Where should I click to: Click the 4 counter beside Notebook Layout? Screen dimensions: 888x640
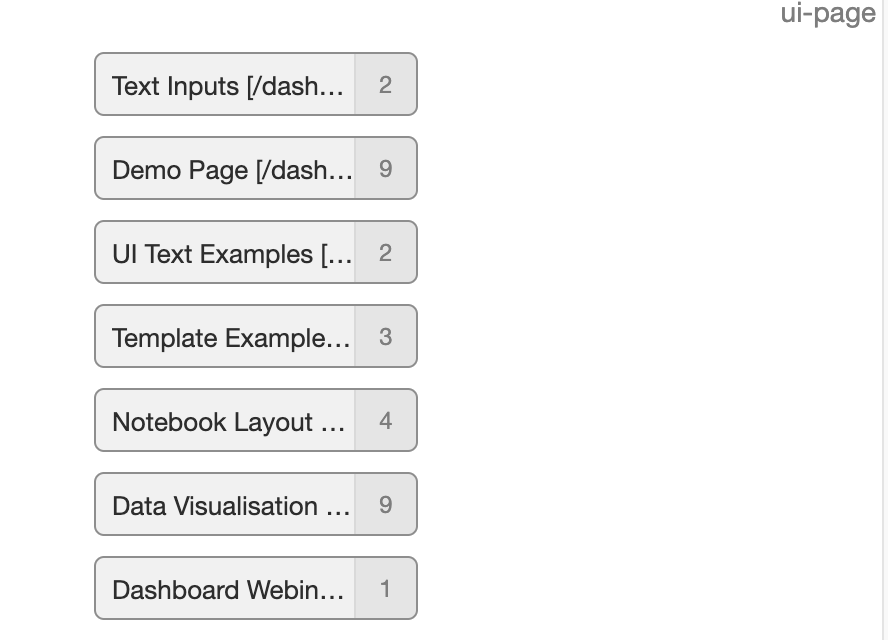click(x=385, y=421)
